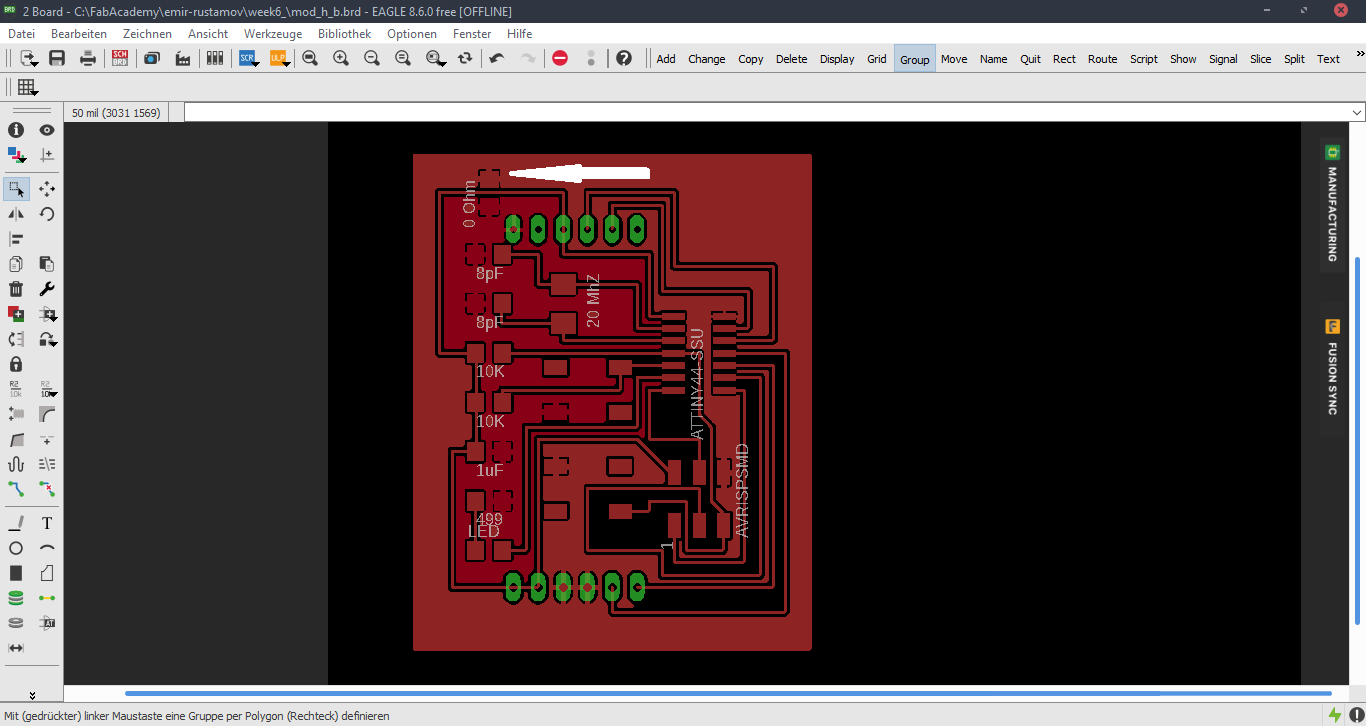Open the Help question mark icon

click(624, 58)
